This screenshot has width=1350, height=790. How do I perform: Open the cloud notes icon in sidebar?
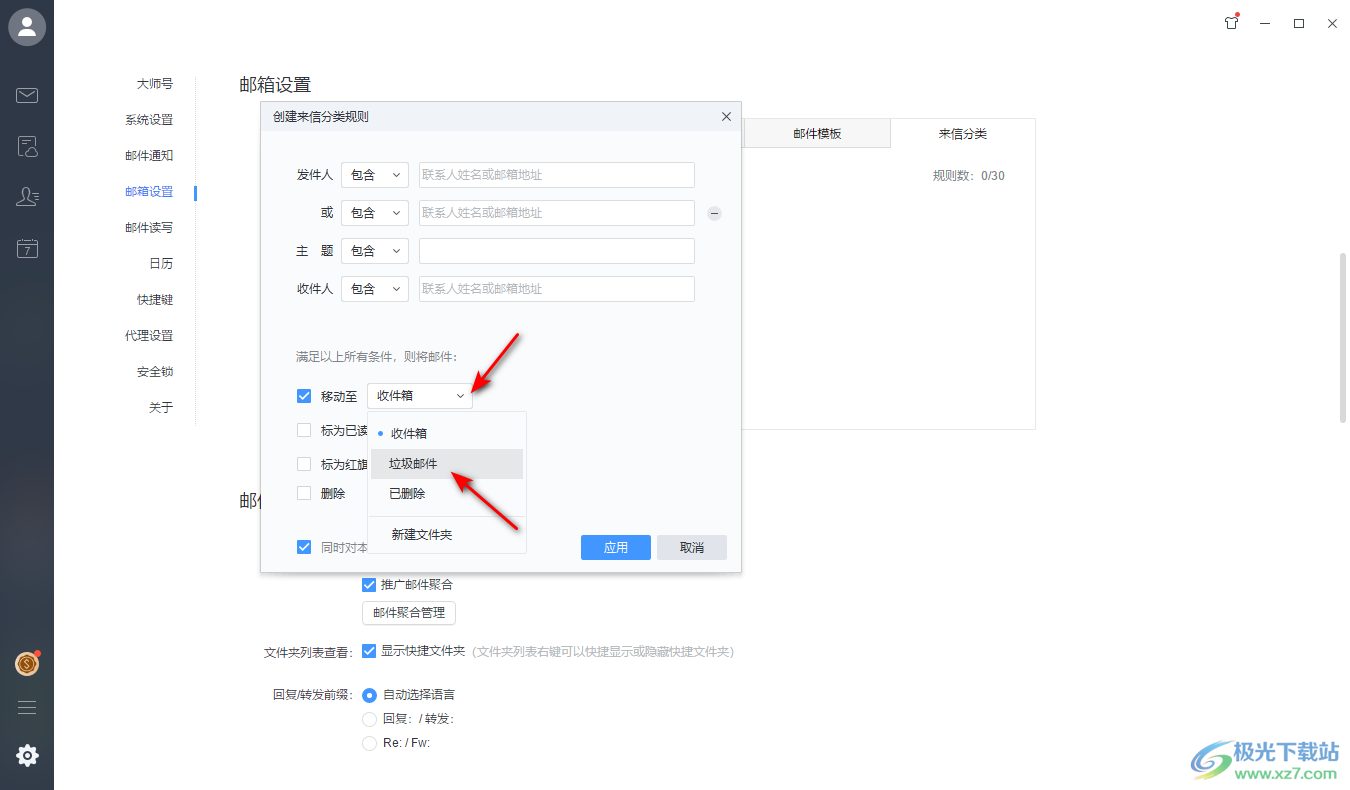click(x=27, y=147)
